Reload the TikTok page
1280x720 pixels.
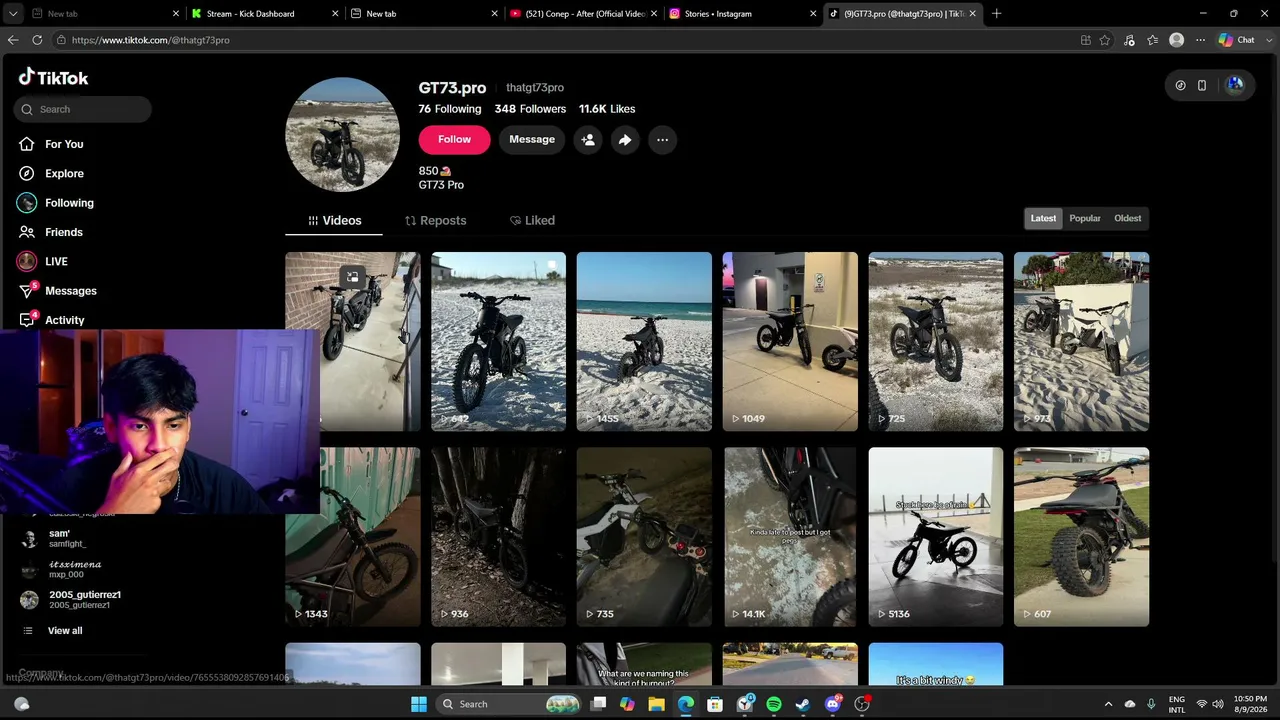coord(37,40)
